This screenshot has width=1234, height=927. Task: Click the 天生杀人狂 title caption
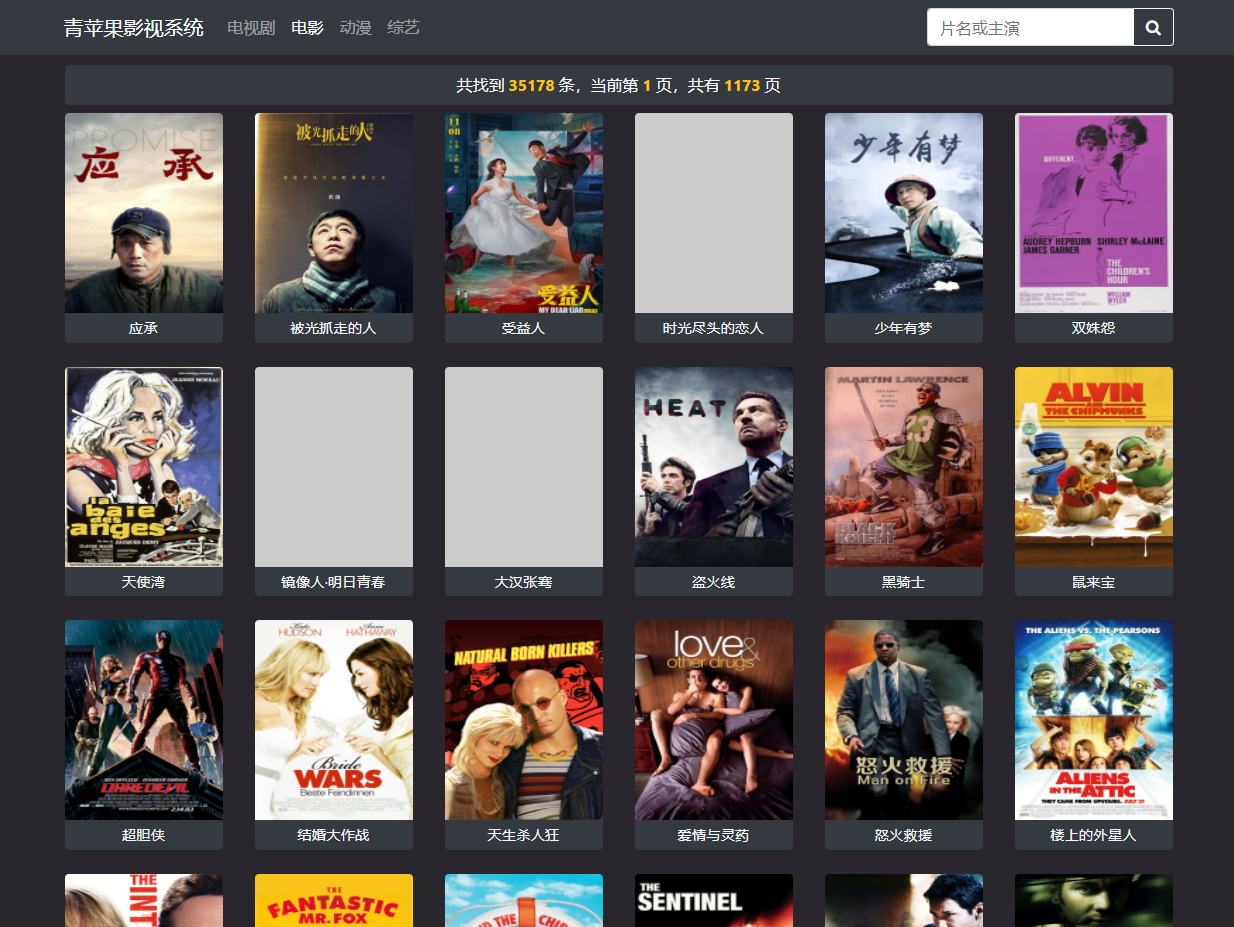(524, 835)
